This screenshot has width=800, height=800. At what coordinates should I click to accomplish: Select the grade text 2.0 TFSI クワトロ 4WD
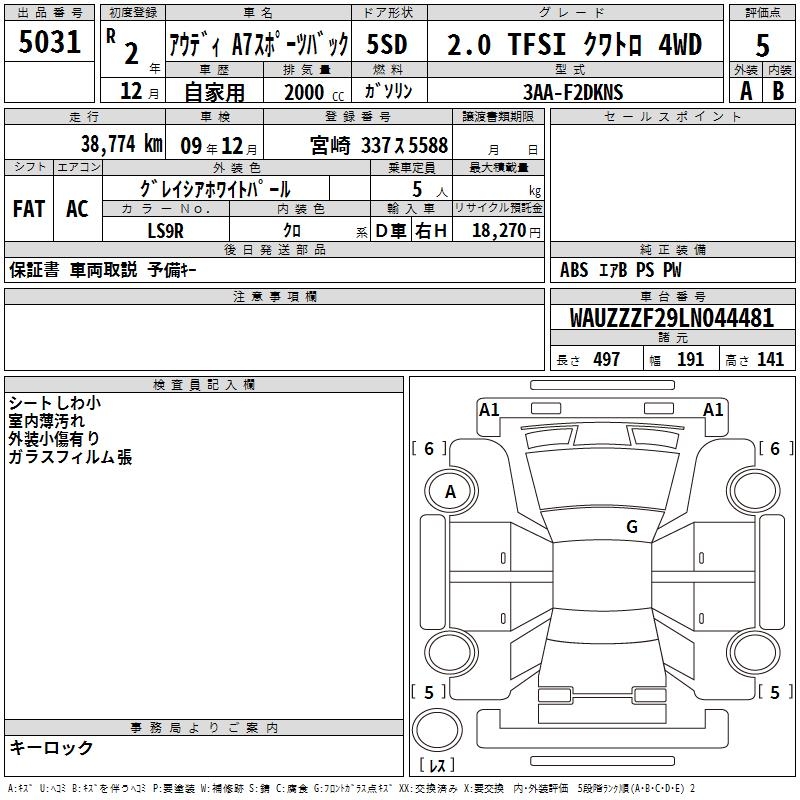coord(574,44)
